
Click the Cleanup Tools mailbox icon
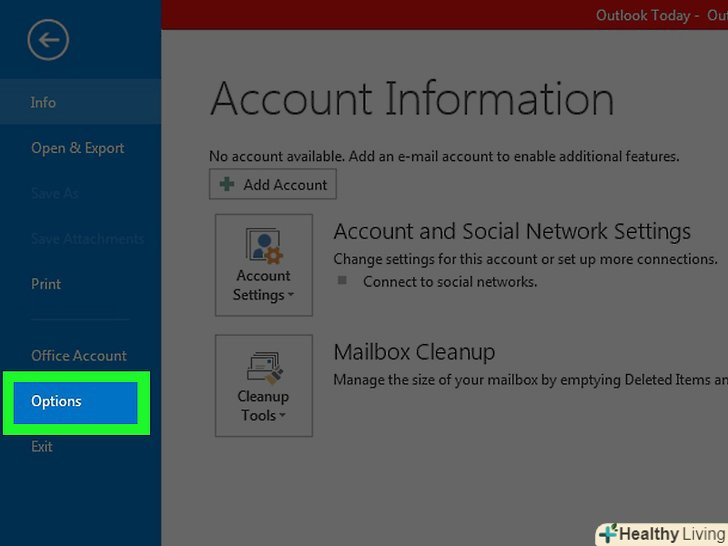click(x=264, y=368)
